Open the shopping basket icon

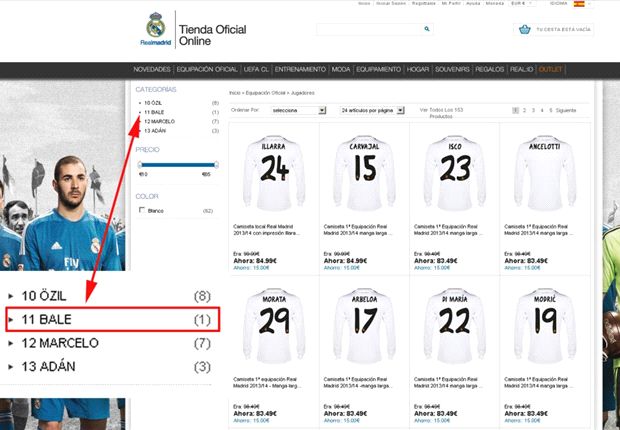tap(525, 29)
